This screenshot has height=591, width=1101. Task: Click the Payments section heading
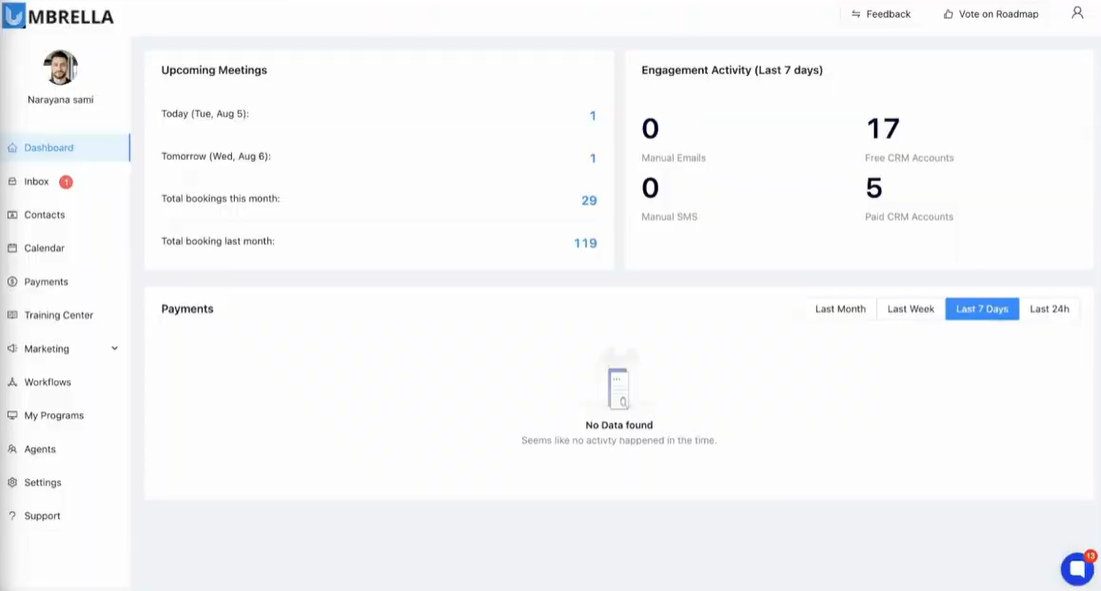187,309
